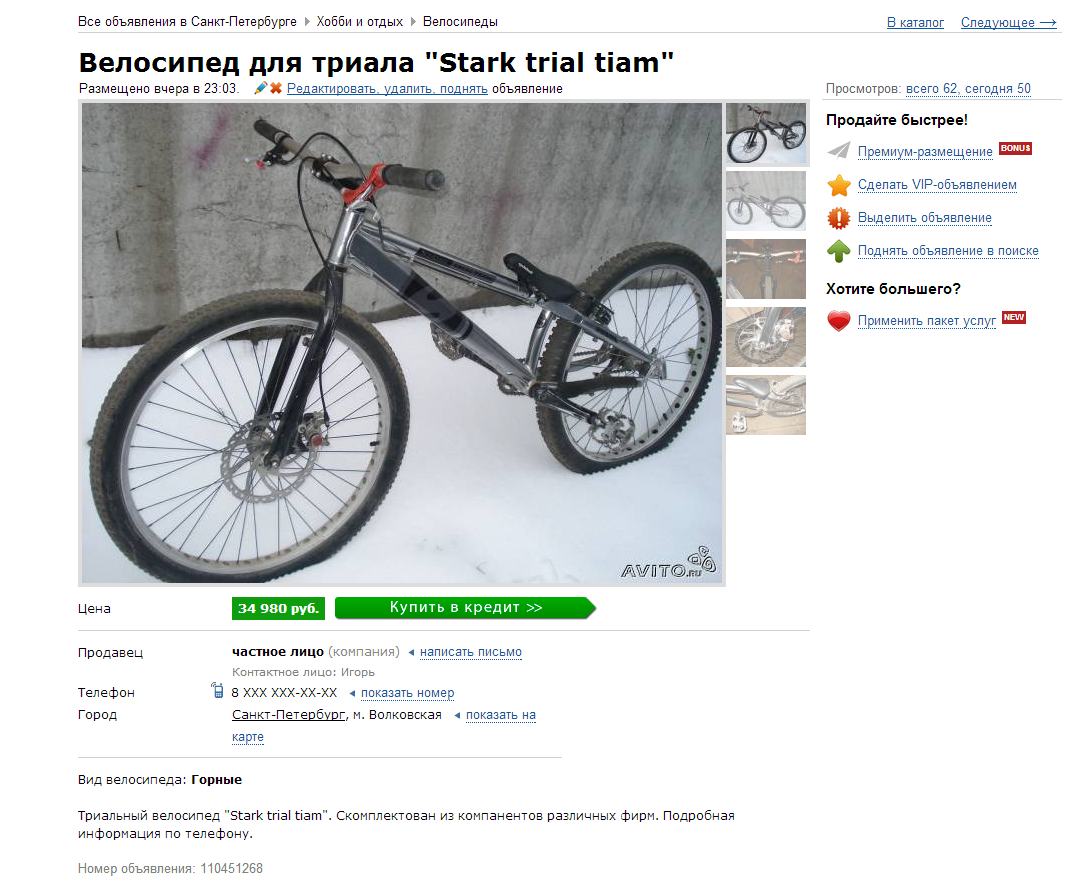Image resolution: width=1084 pixels, height=880 pixels.
Task: Open the "В каталог" link
Action: click(915, 23)
